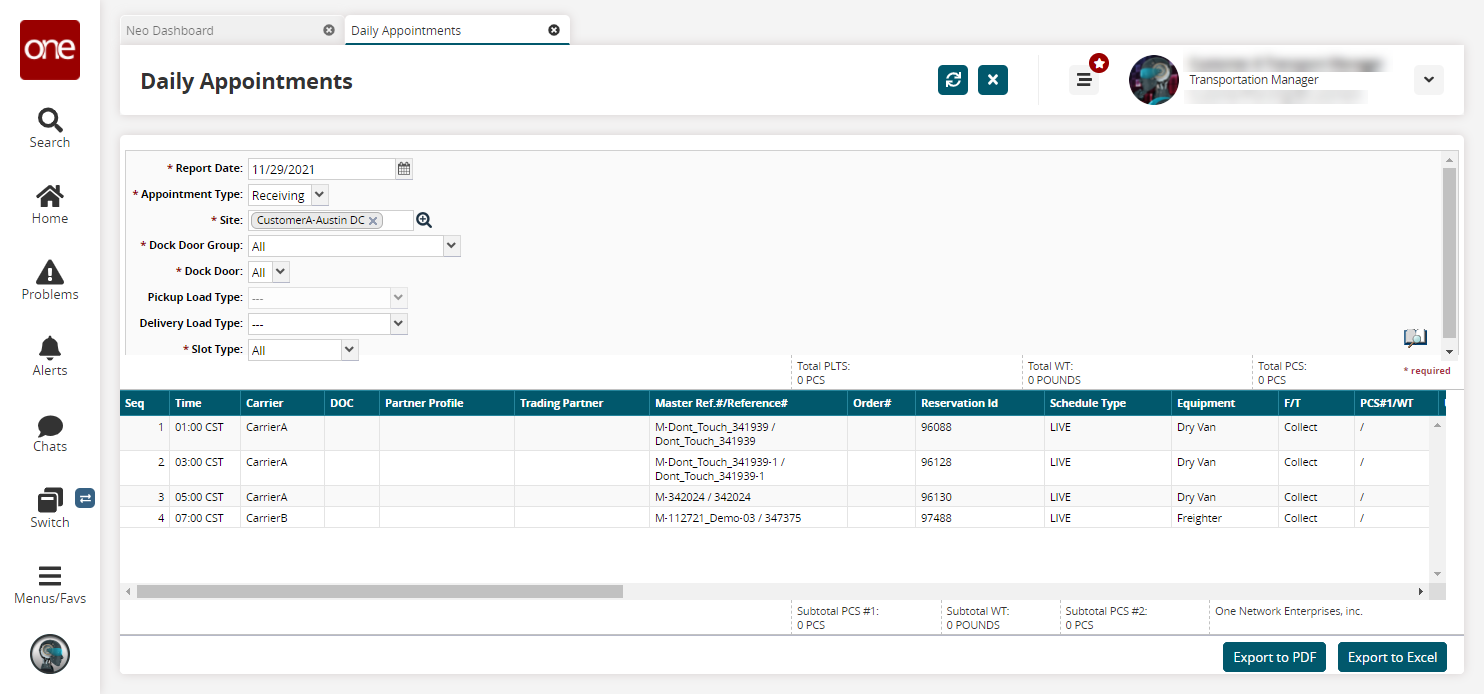Click the Switch windows icon

(x=49, y=500)
